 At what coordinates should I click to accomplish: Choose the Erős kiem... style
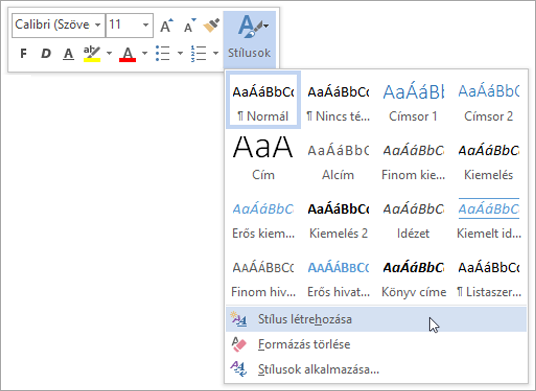click(x=263, y=217)
